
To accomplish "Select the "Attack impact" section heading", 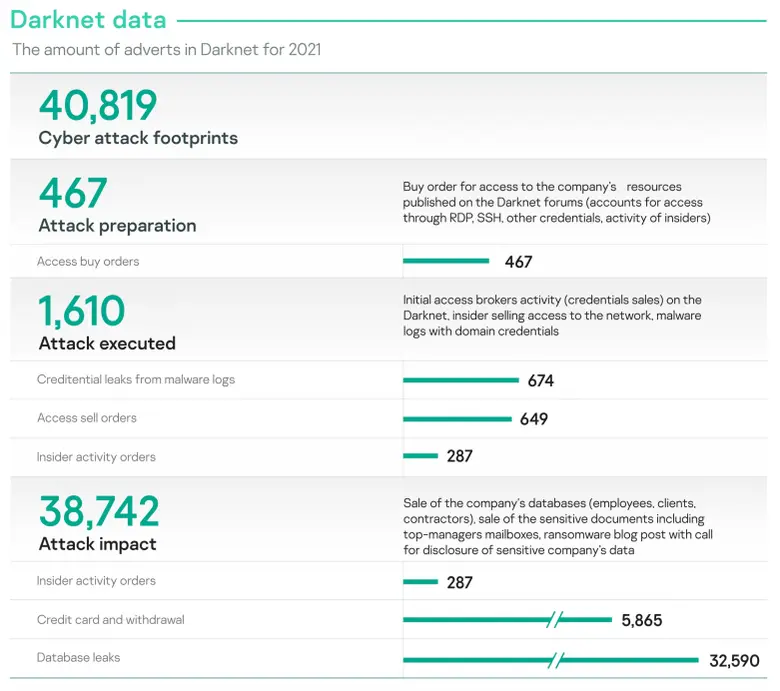I will pyautogui.click(x=97, y=544).
